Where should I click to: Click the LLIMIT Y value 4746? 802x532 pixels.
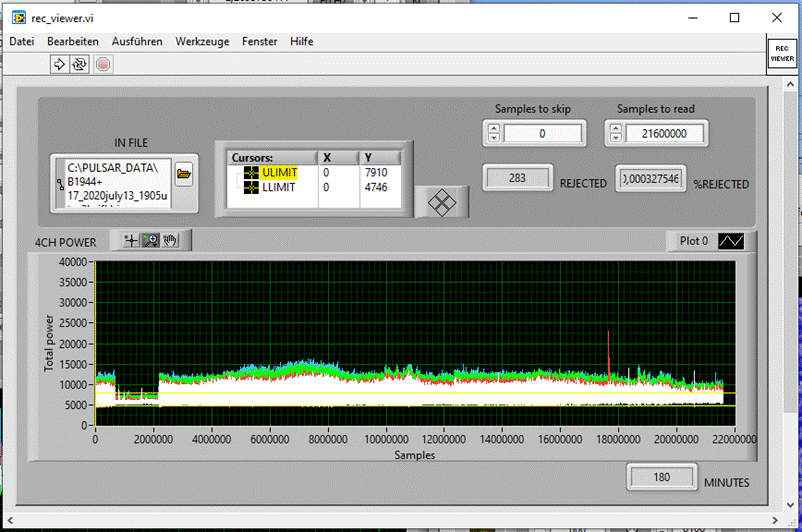tap(376, 187)
